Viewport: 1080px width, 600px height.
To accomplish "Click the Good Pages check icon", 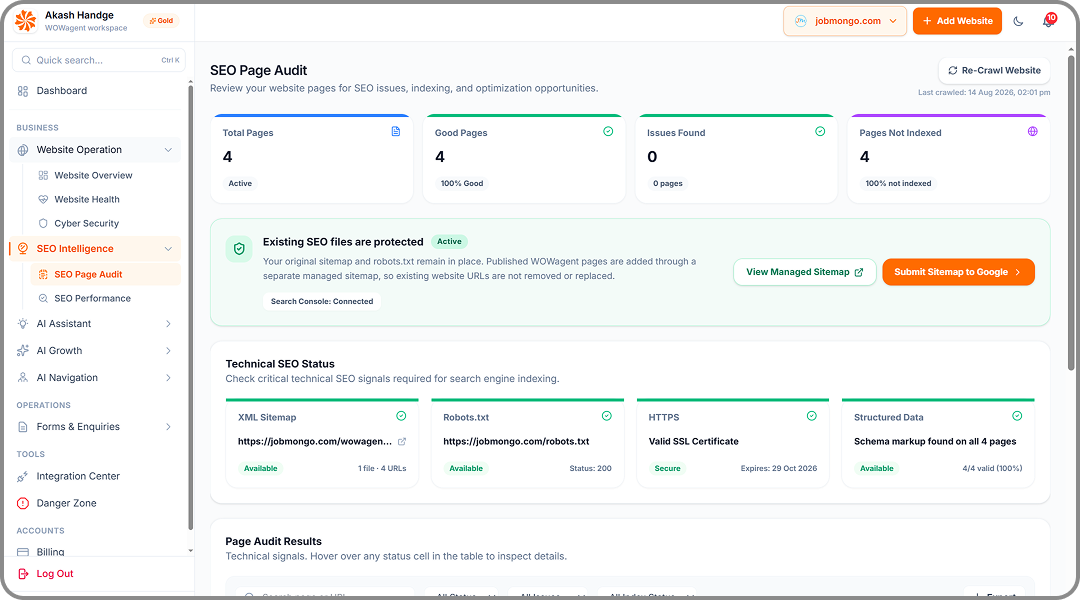I will (608, 132).
